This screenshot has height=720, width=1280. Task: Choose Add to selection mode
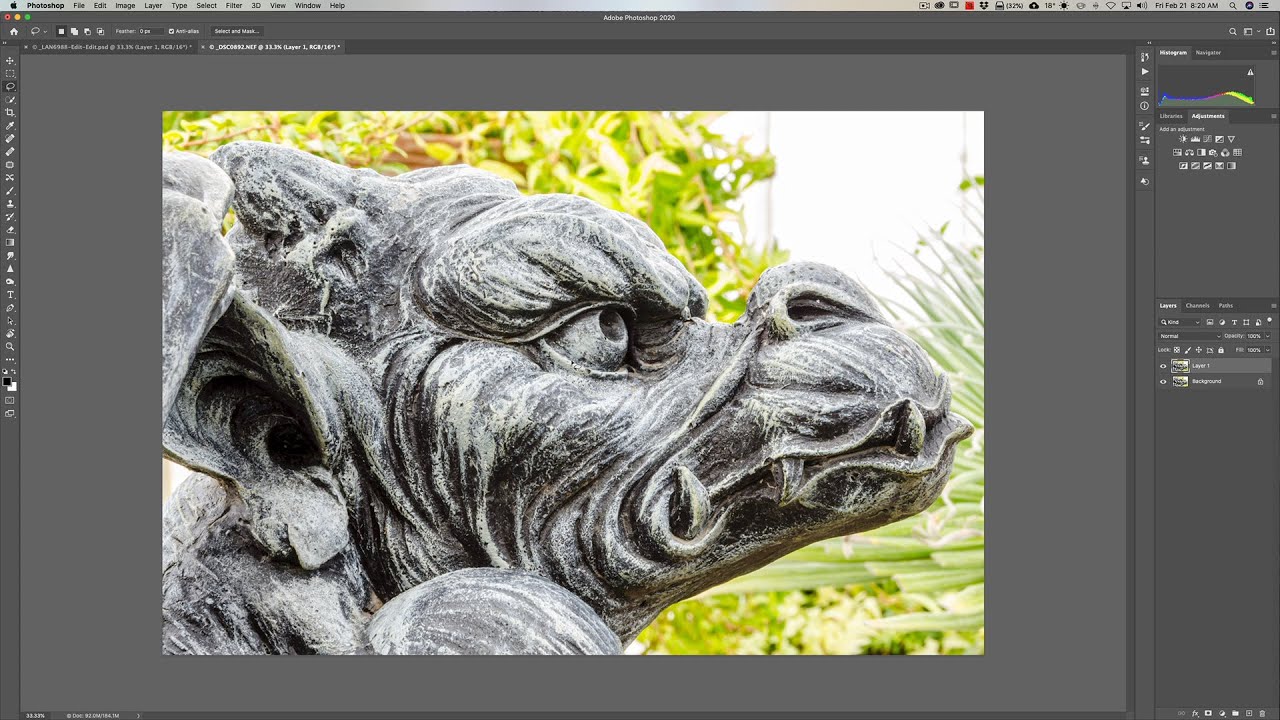click(74, 31)
